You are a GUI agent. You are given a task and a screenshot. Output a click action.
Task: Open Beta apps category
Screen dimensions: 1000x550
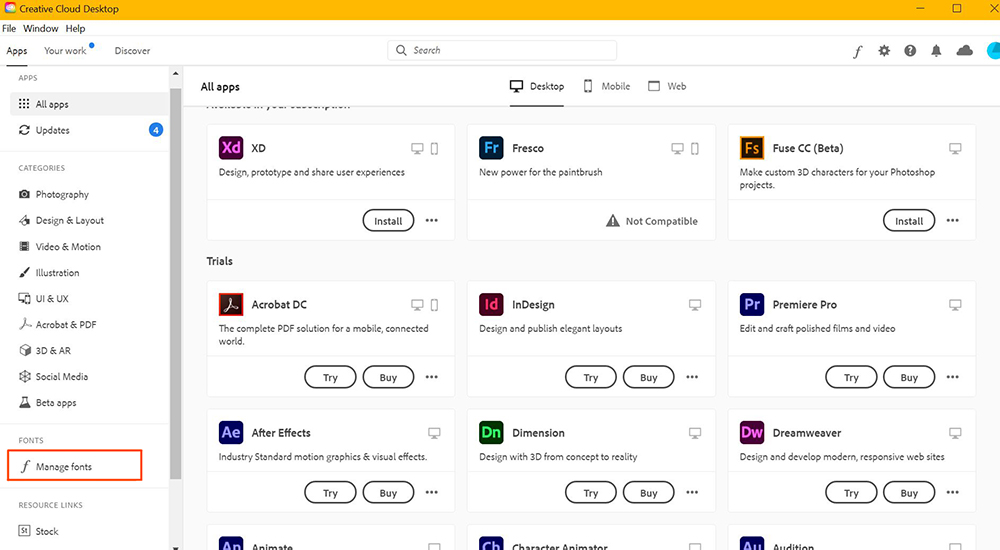[x=55, y=403]
